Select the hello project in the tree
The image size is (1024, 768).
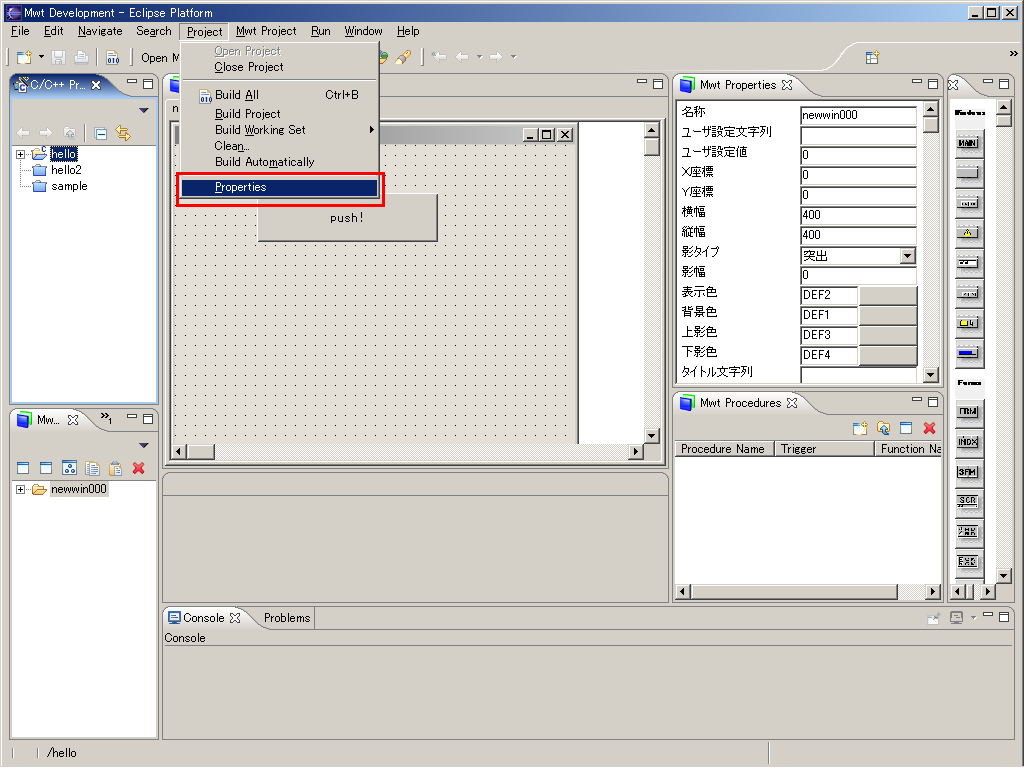(x=64, y=154)
